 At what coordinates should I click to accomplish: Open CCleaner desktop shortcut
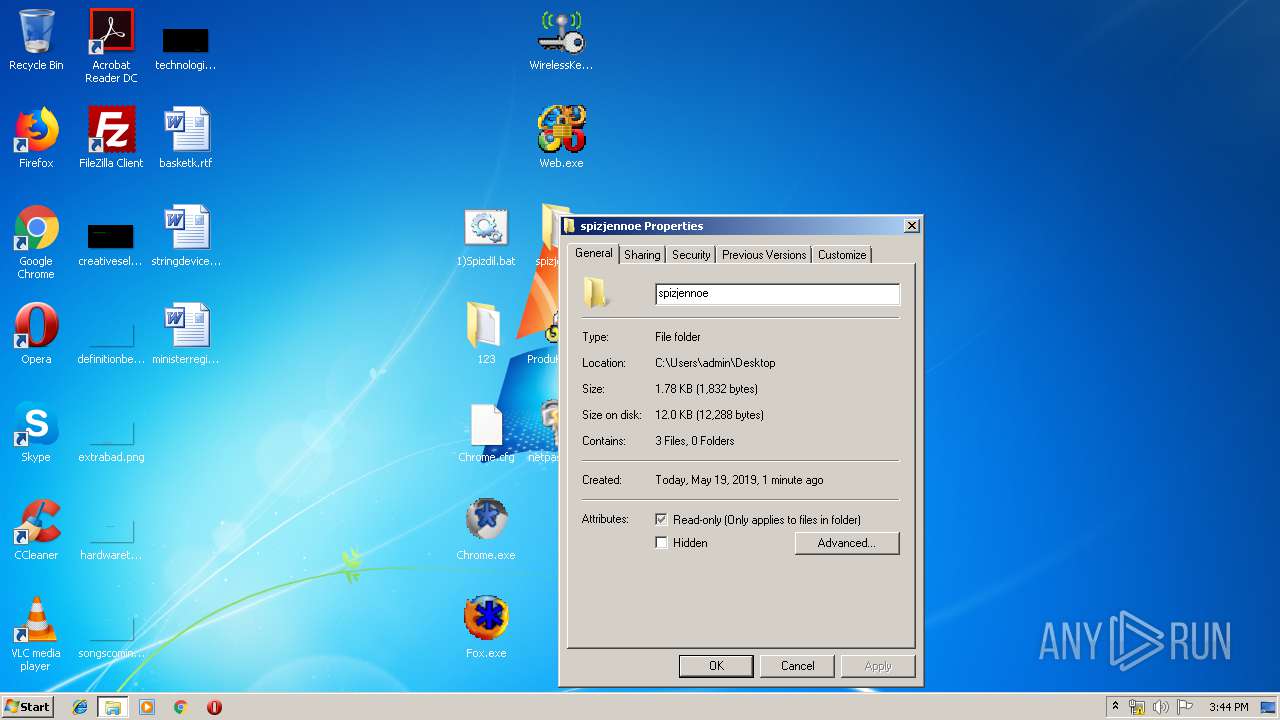click(x=36, y=530)
